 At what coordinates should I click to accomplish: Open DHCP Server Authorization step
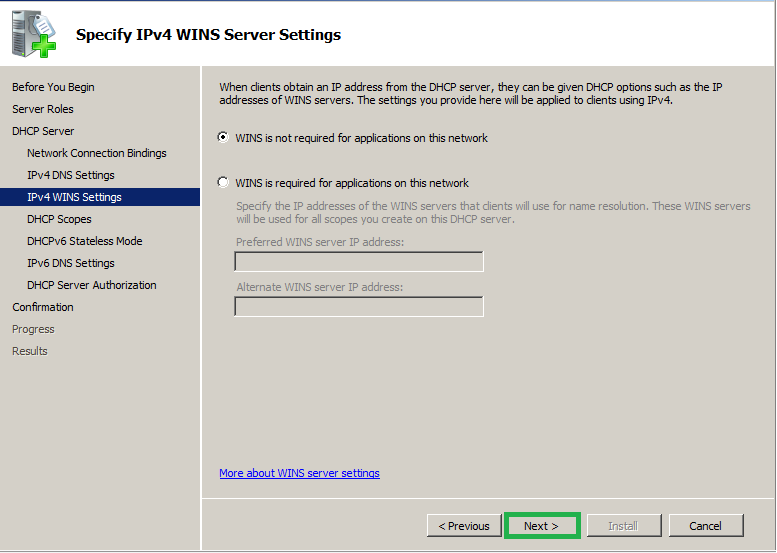click(92, 285)
